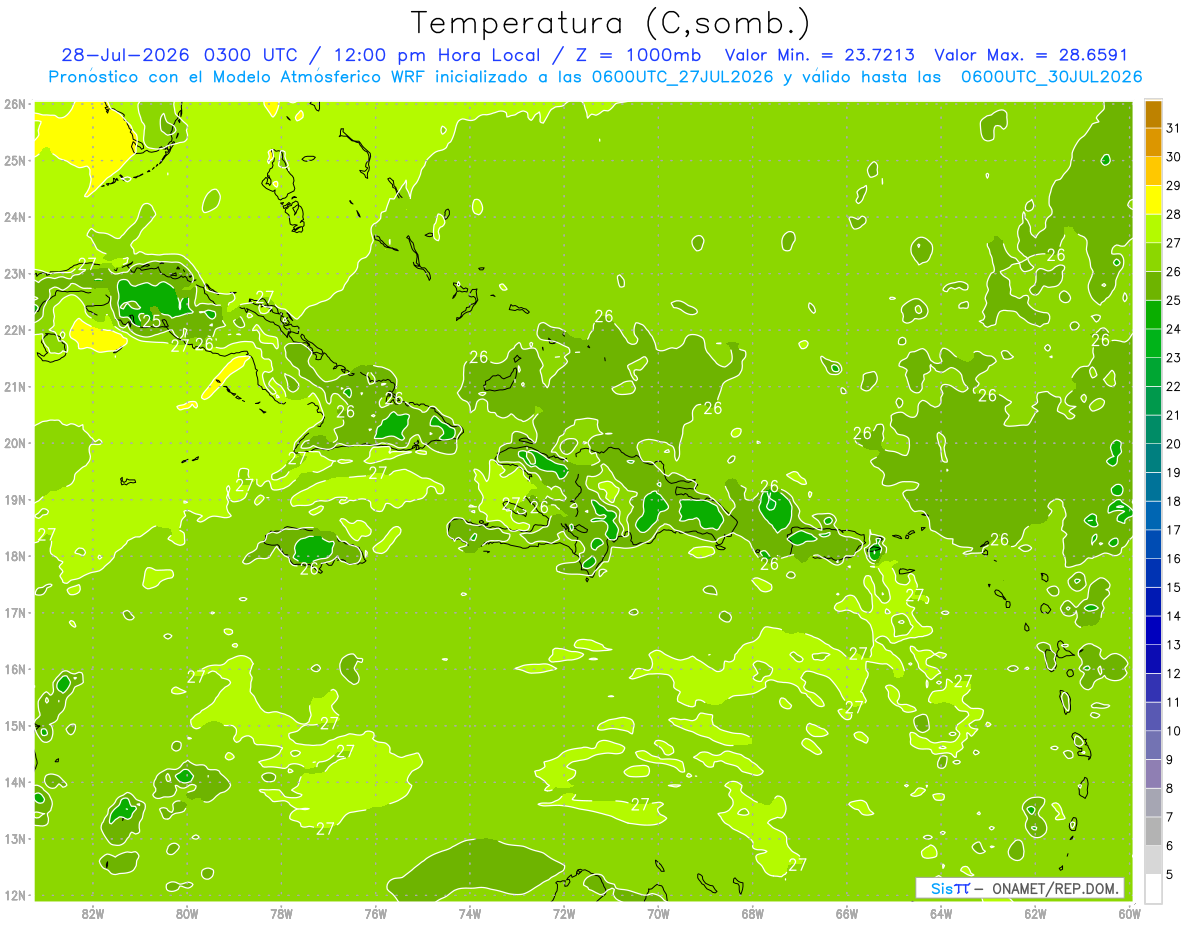Click the '16N' latitude axis label
The image size is (1200, 927).
point(14,669)
